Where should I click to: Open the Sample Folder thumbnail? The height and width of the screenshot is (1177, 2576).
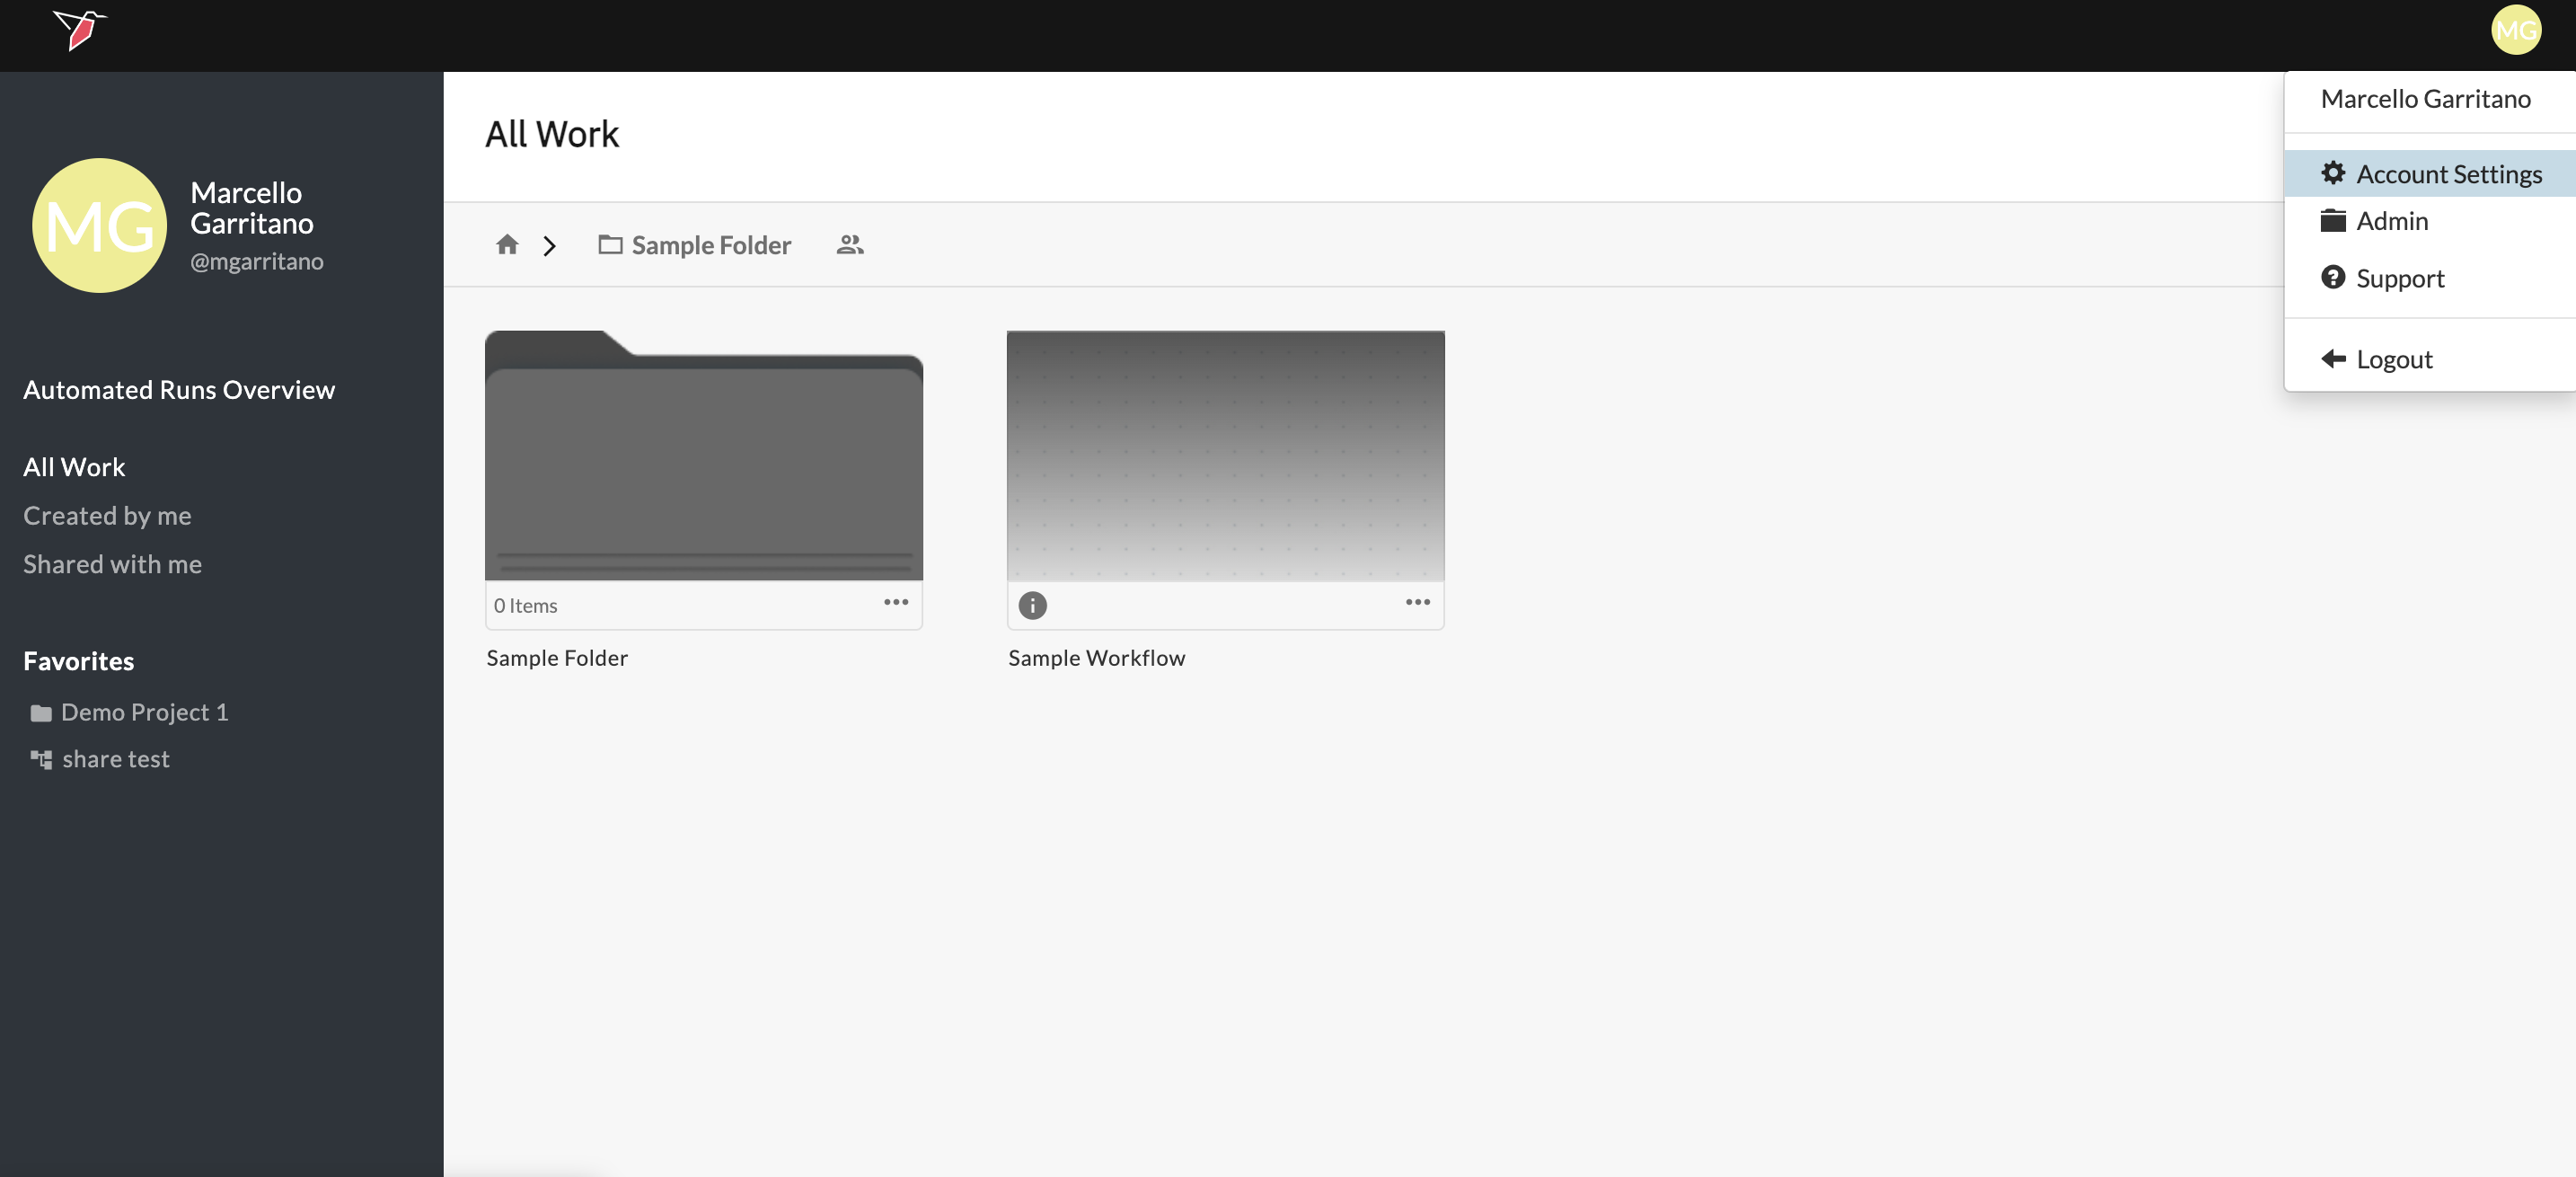pyautogui.click(x=703, y=456)
